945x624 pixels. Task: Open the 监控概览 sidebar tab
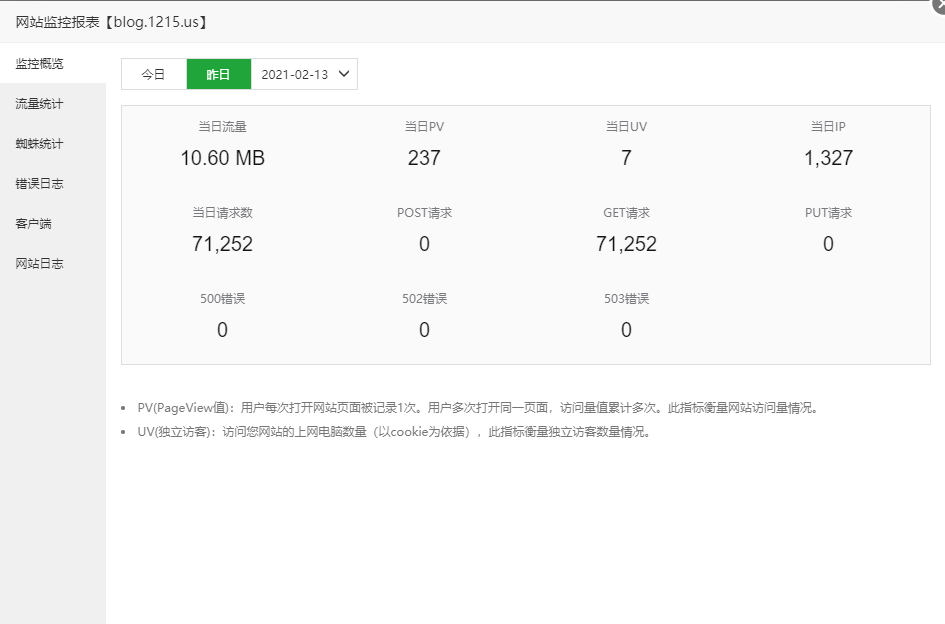pos(40,64)
